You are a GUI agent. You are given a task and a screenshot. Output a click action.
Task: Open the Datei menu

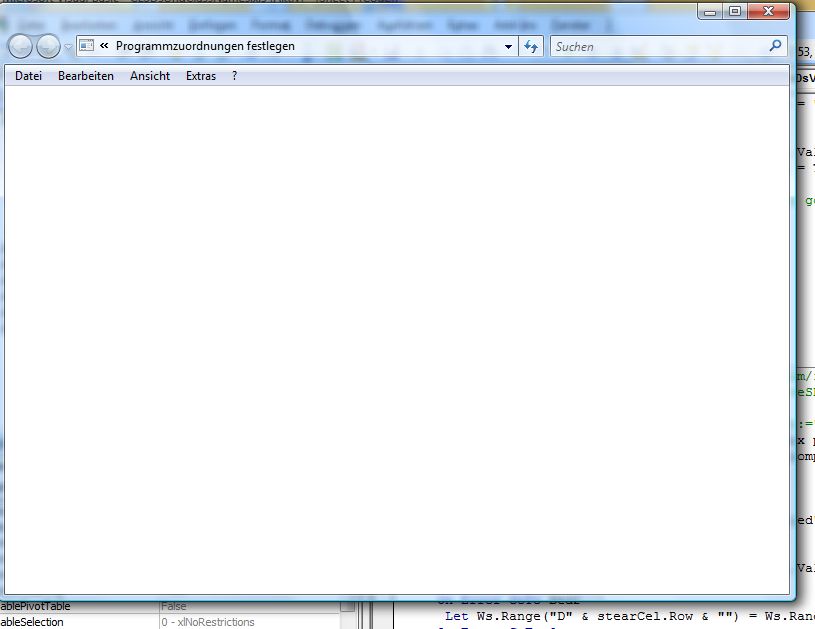coord(28,76)
